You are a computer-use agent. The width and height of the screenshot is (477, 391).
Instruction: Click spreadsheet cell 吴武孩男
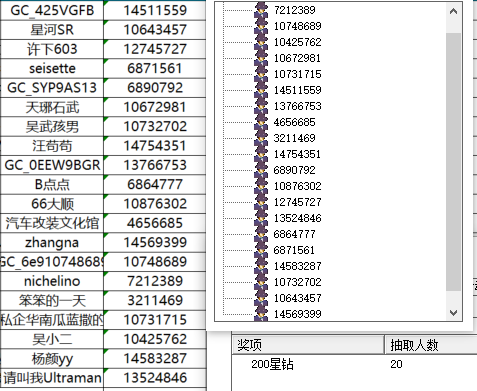[52, 126]
